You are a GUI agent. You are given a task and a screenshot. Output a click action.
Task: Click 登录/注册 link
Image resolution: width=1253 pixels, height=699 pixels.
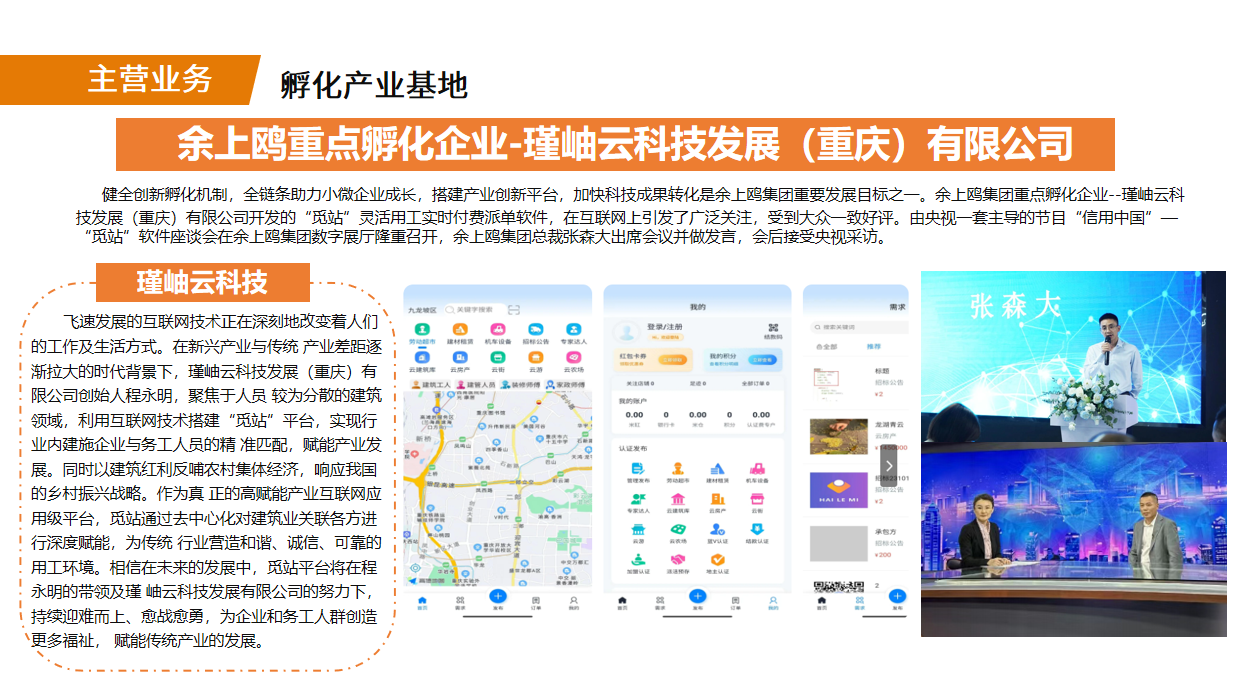pyautogui.click(x=664, y=327)
